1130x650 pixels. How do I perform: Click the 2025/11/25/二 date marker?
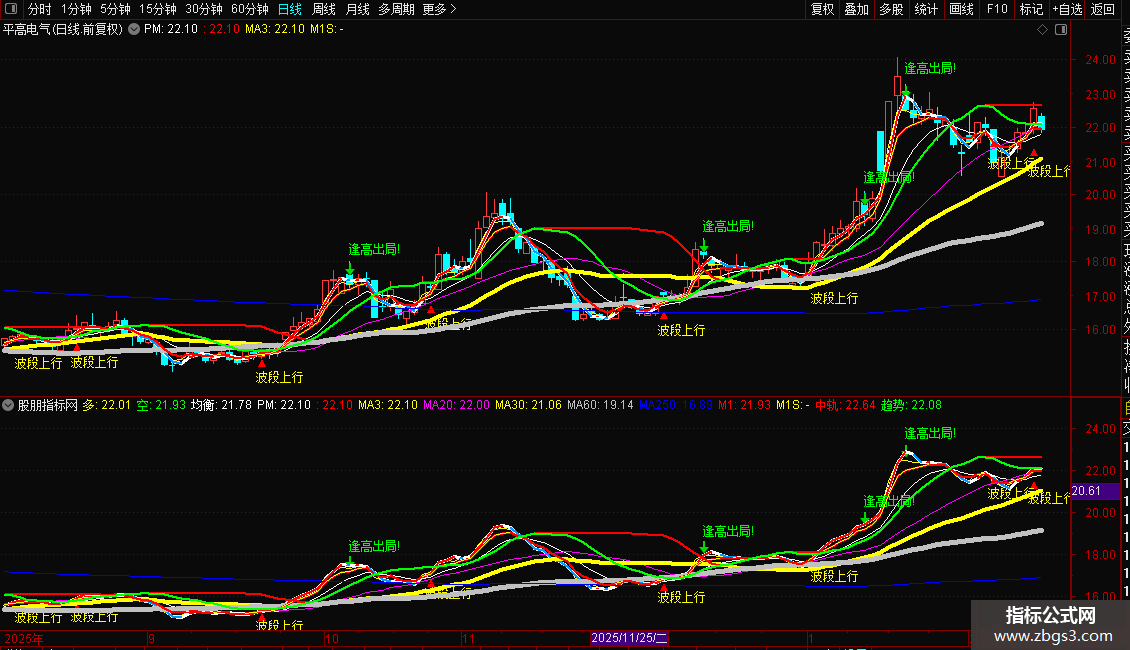pyautogui.click(x=629, y=638)
